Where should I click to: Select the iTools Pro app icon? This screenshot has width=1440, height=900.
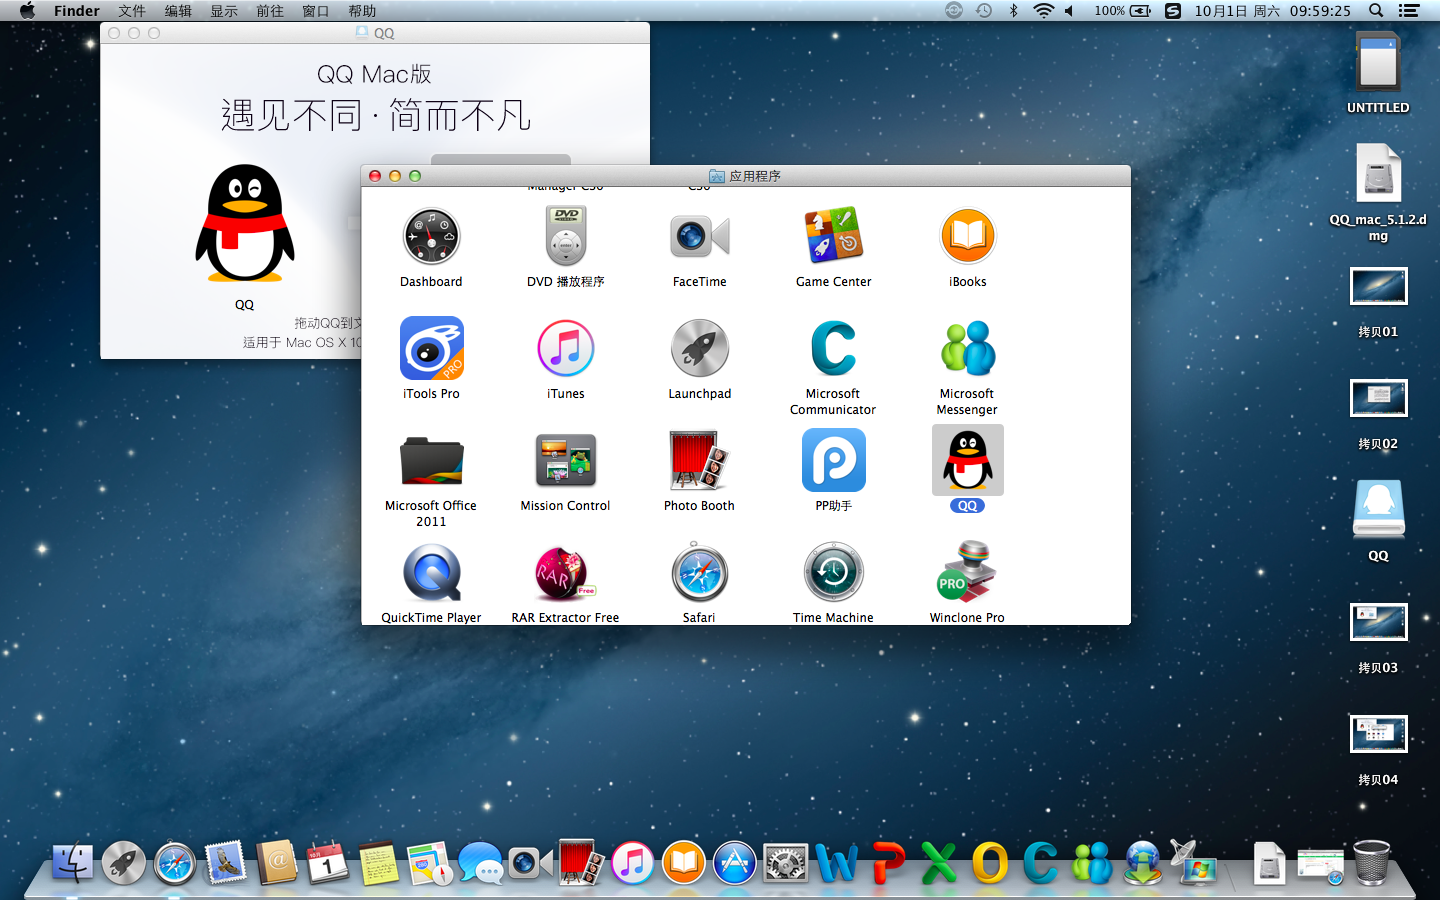point(431,348)
